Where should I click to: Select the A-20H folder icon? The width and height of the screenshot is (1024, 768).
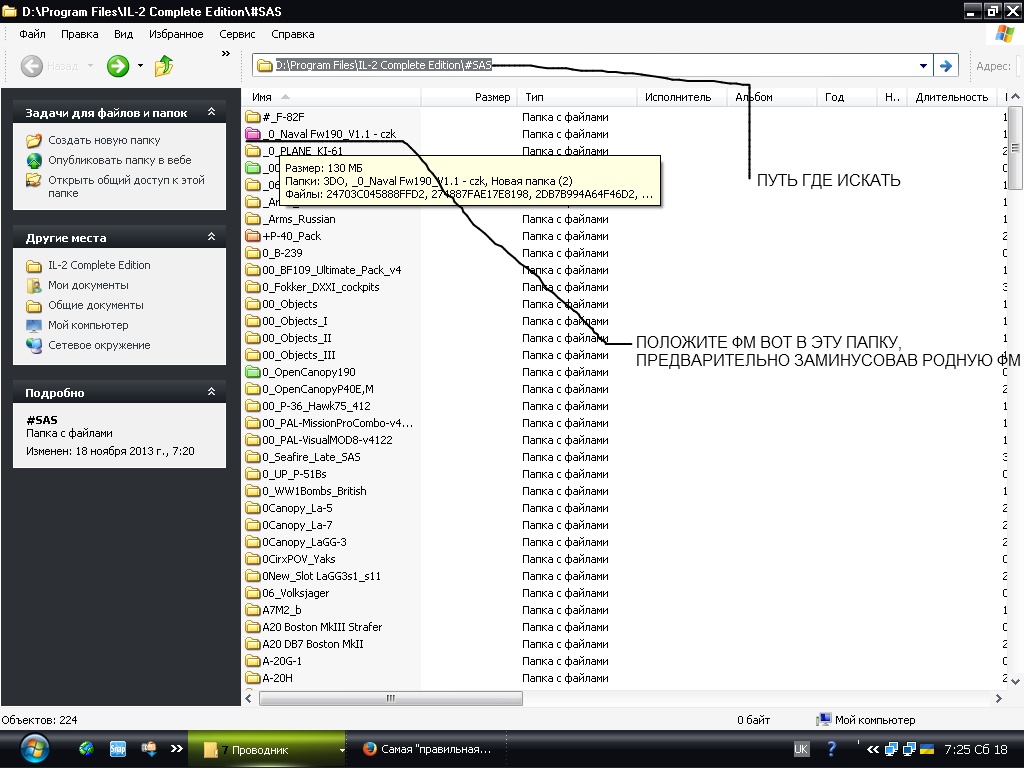tap(253, 678)
